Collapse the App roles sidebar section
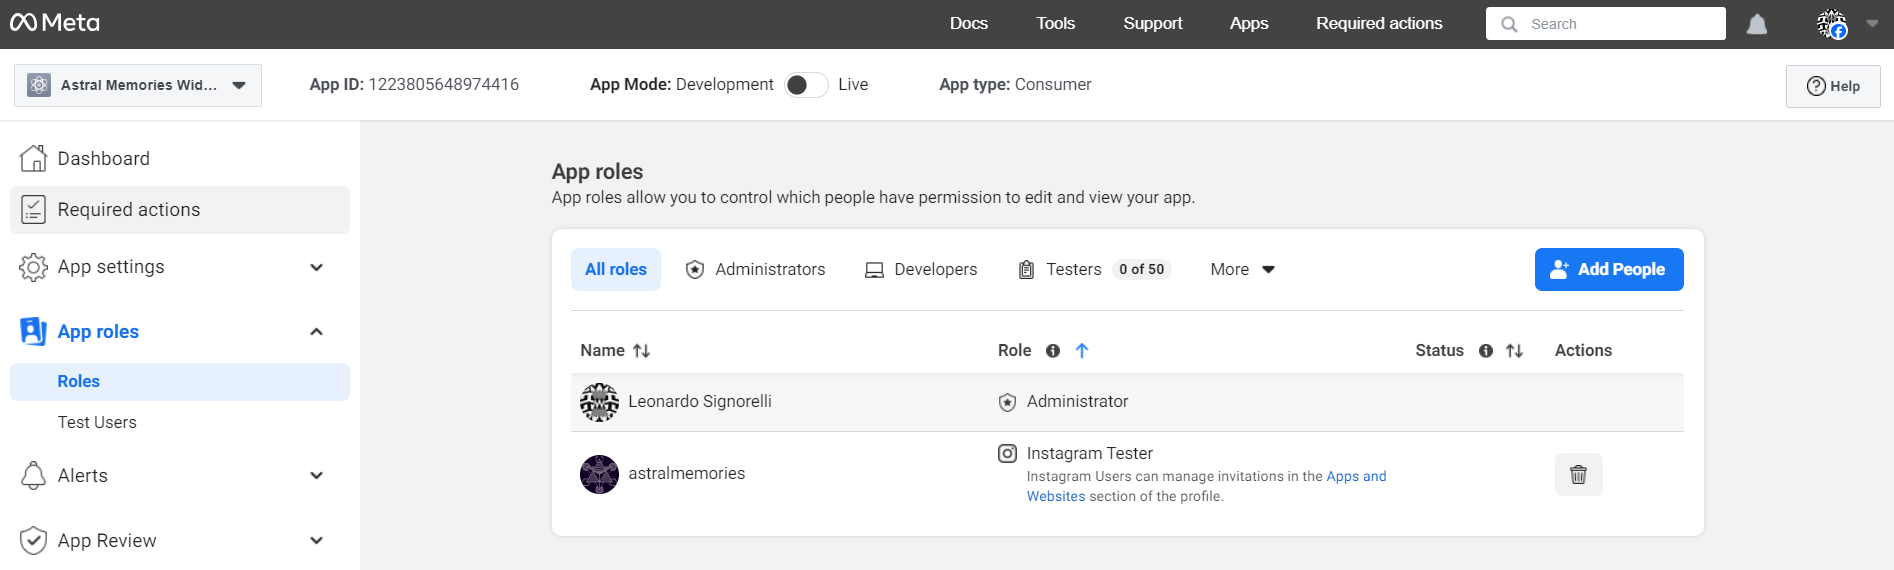This screenshot has height=570, width=1894. coord(316,332)
